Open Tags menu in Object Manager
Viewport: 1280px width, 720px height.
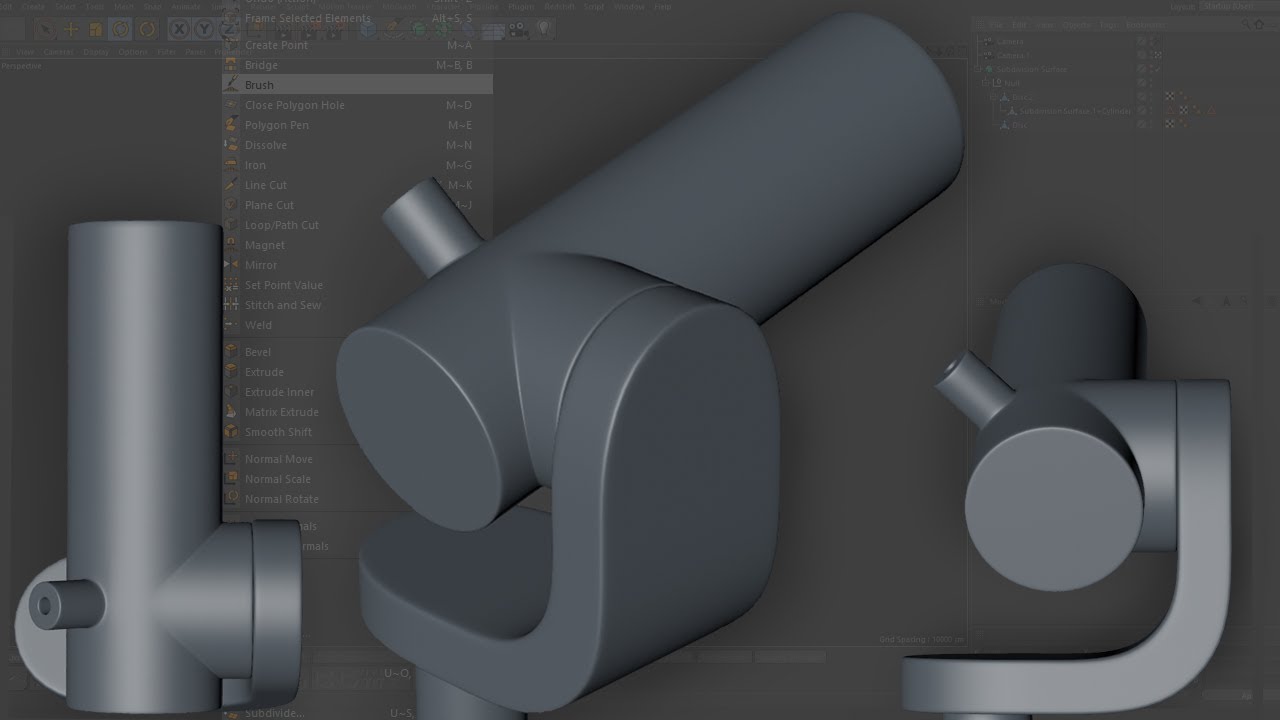tap(1108, 25)
